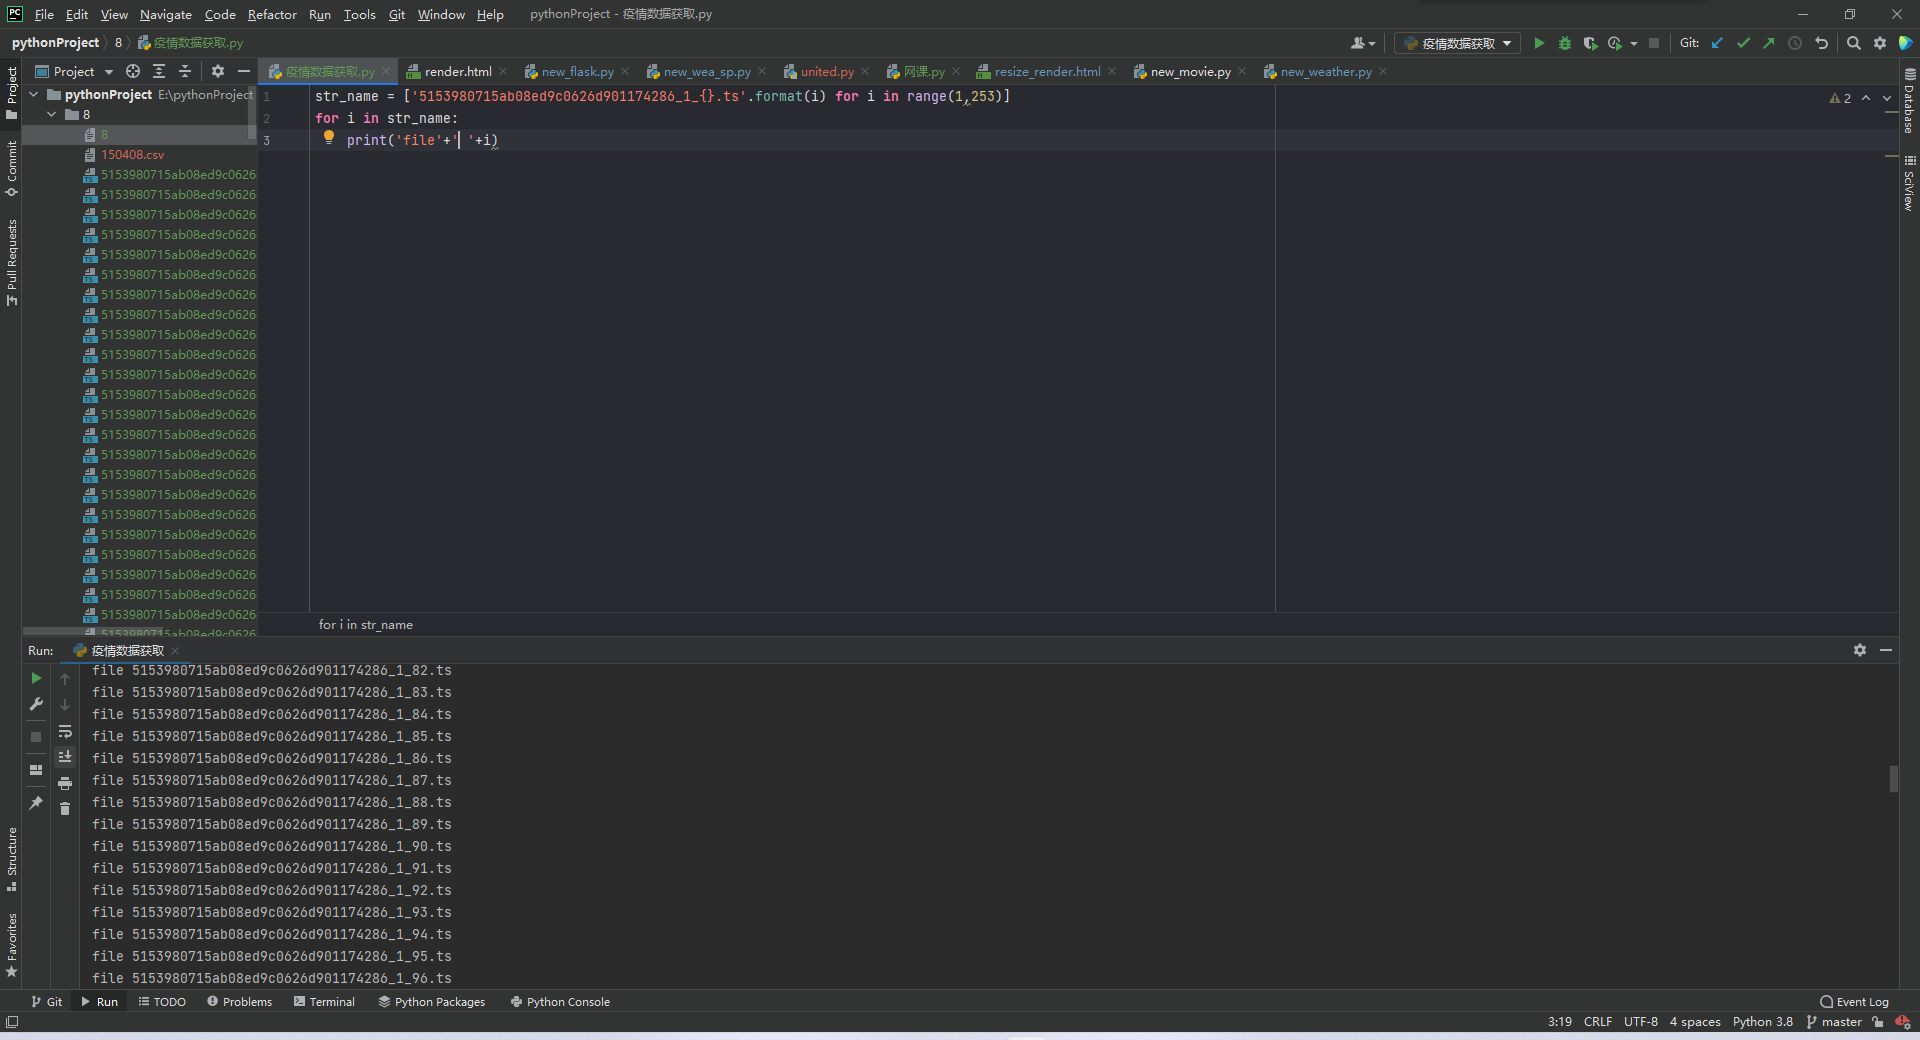Screen dimensions: 1920x1040
Task: Pin the Run console tab
Action: (x=36, y=803)
